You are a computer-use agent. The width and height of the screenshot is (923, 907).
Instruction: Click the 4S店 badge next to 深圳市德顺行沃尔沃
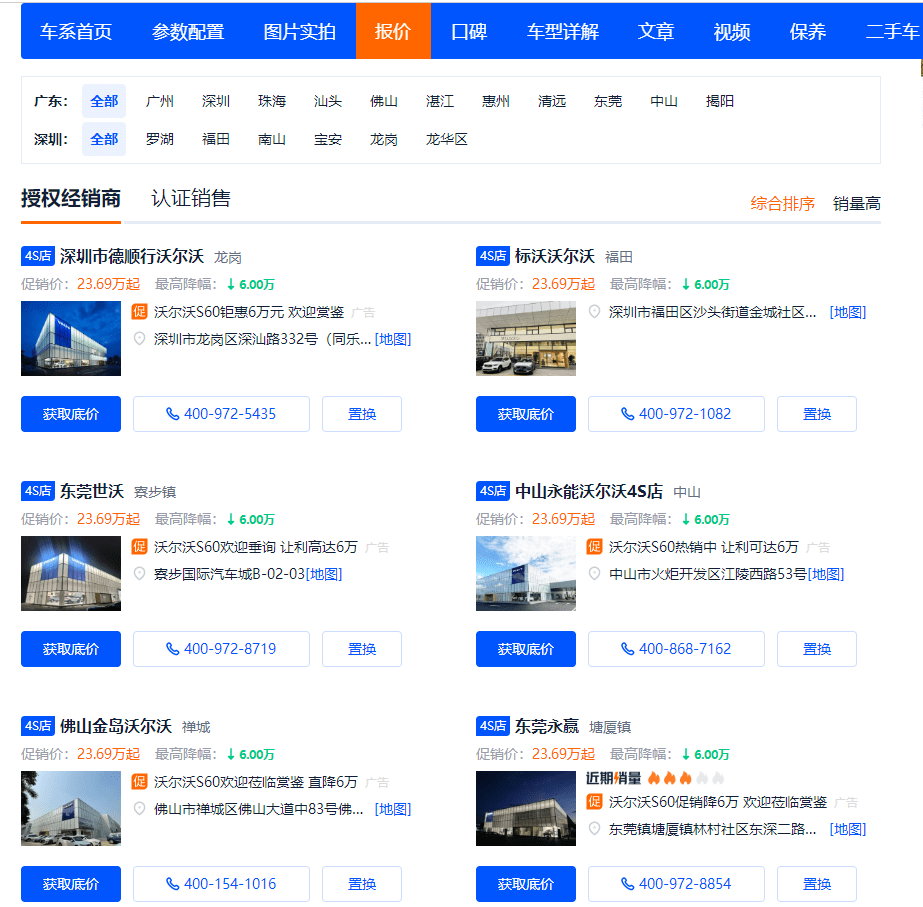click(x=38, y=255)
